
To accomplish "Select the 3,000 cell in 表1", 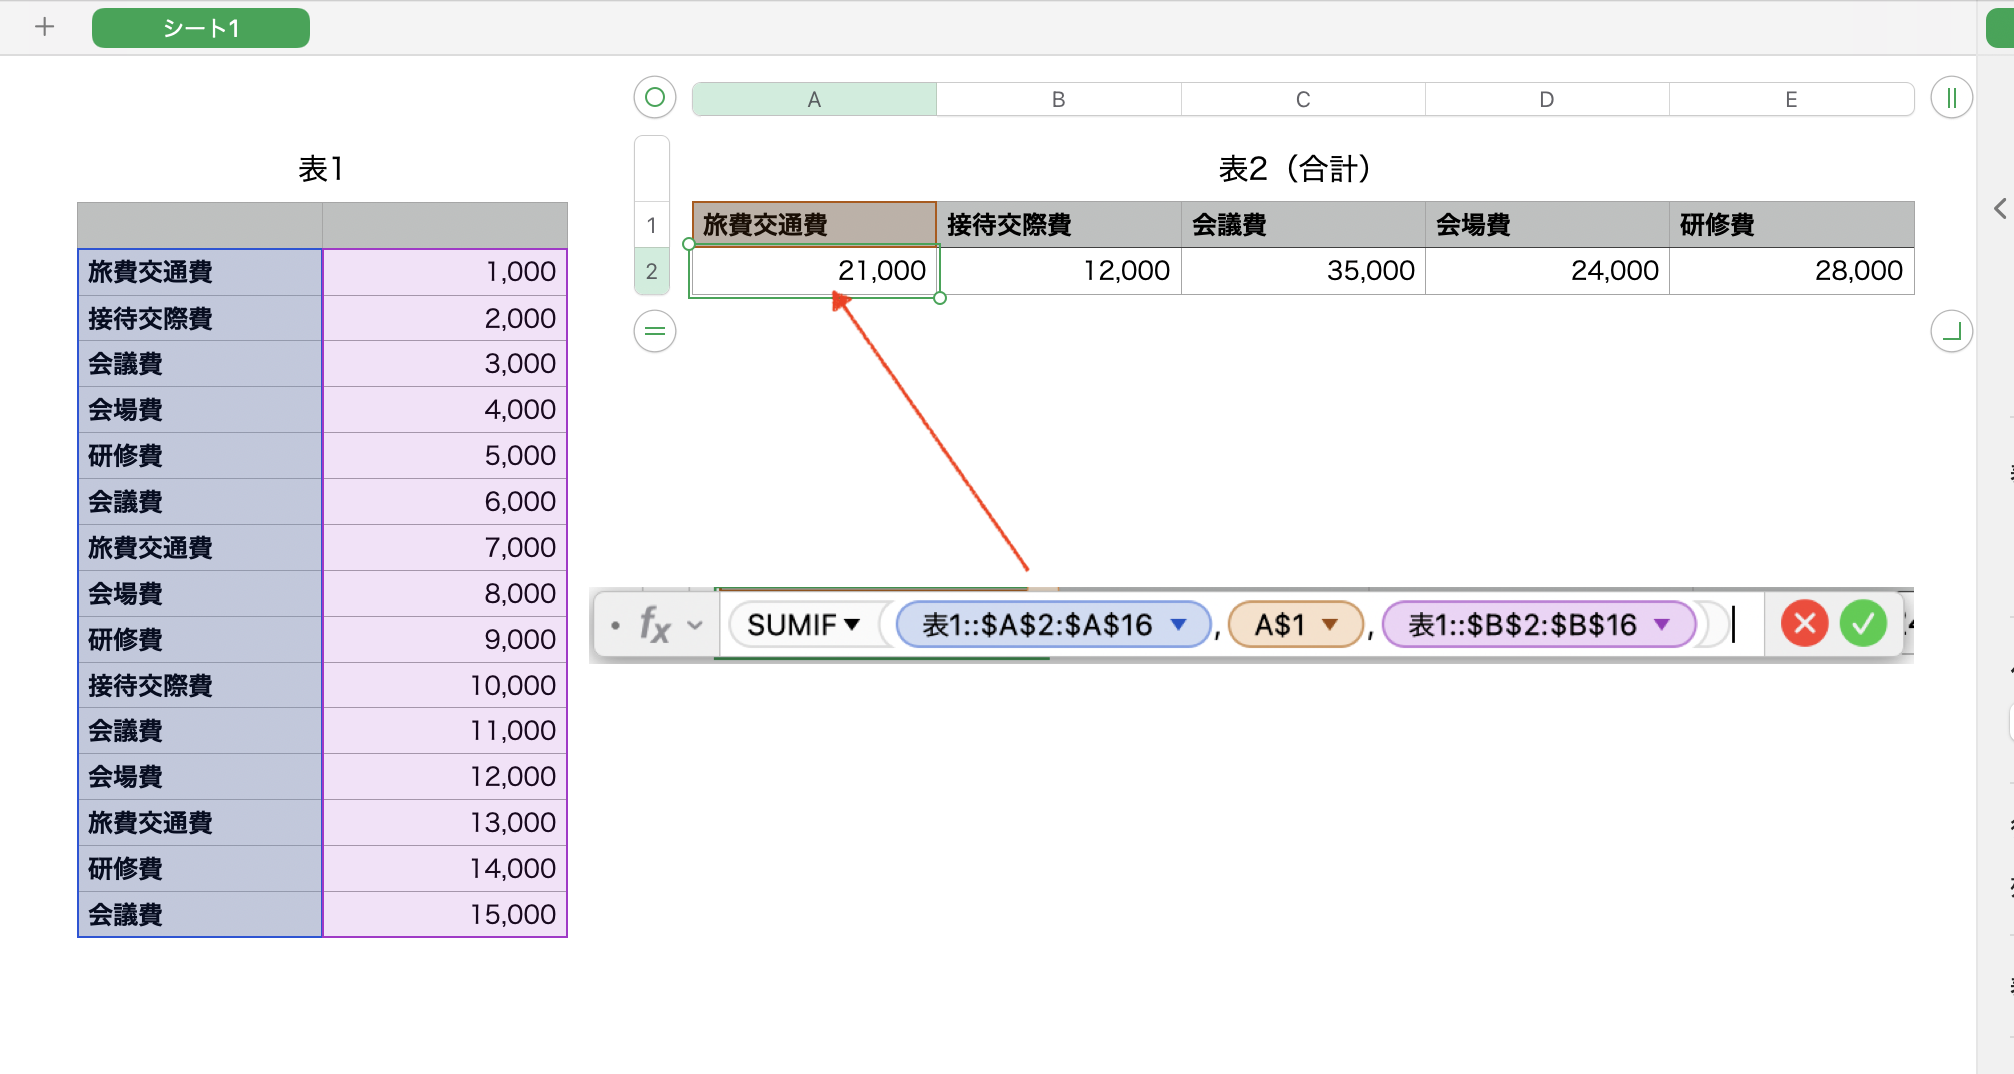I will pyautogui.click(x=444, y=364).
